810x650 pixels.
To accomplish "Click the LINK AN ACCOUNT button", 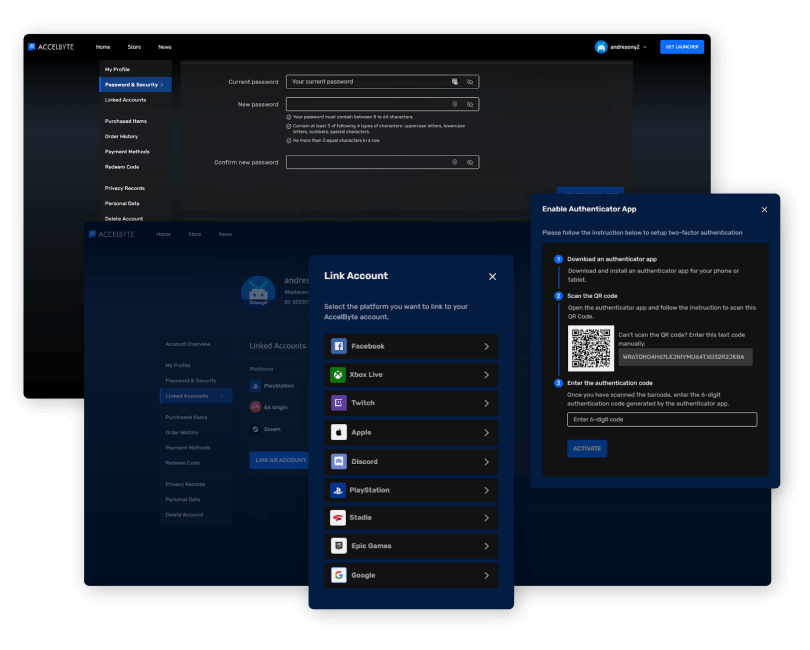I will coord(279,460).
